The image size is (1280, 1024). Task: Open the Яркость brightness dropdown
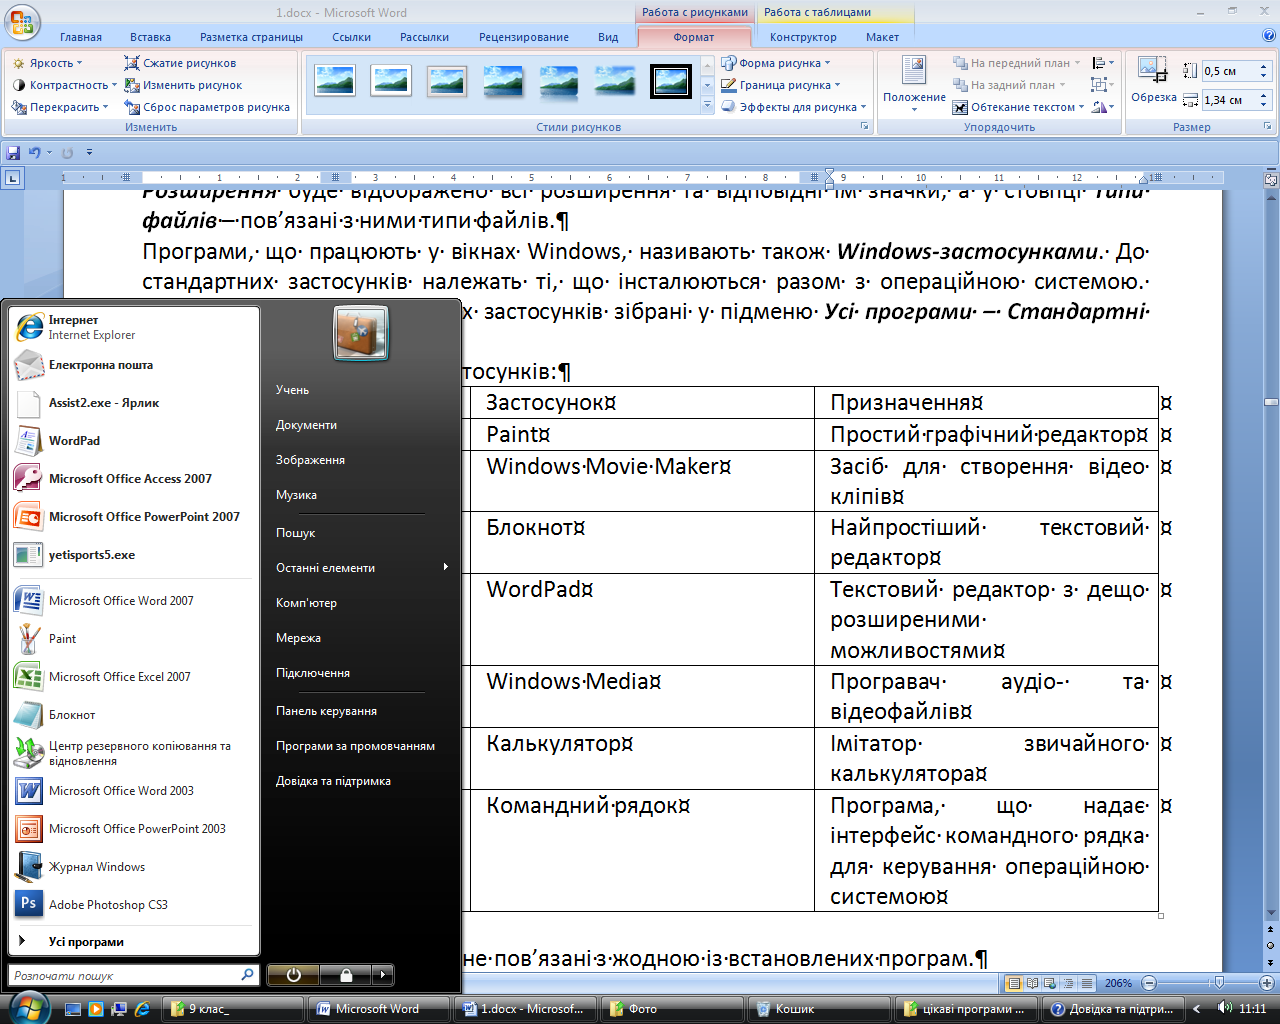(x=48, y=63)
